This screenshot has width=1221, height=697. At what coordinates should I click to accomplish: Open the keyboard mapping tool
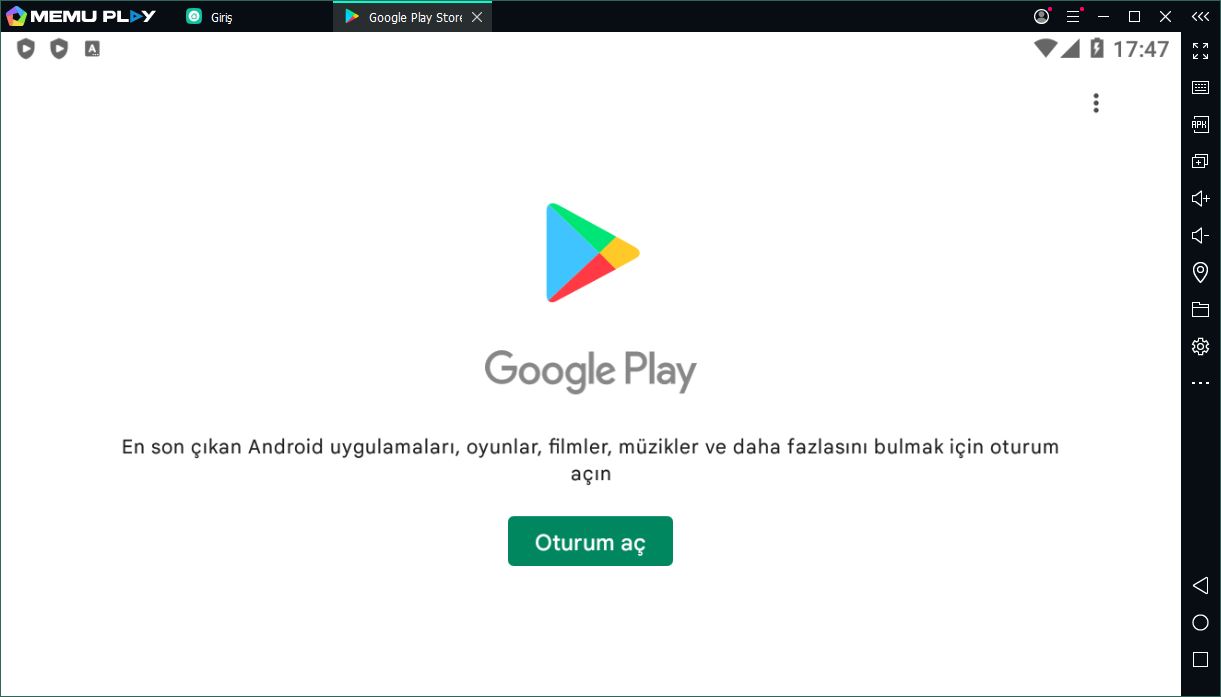[1200, 87]
